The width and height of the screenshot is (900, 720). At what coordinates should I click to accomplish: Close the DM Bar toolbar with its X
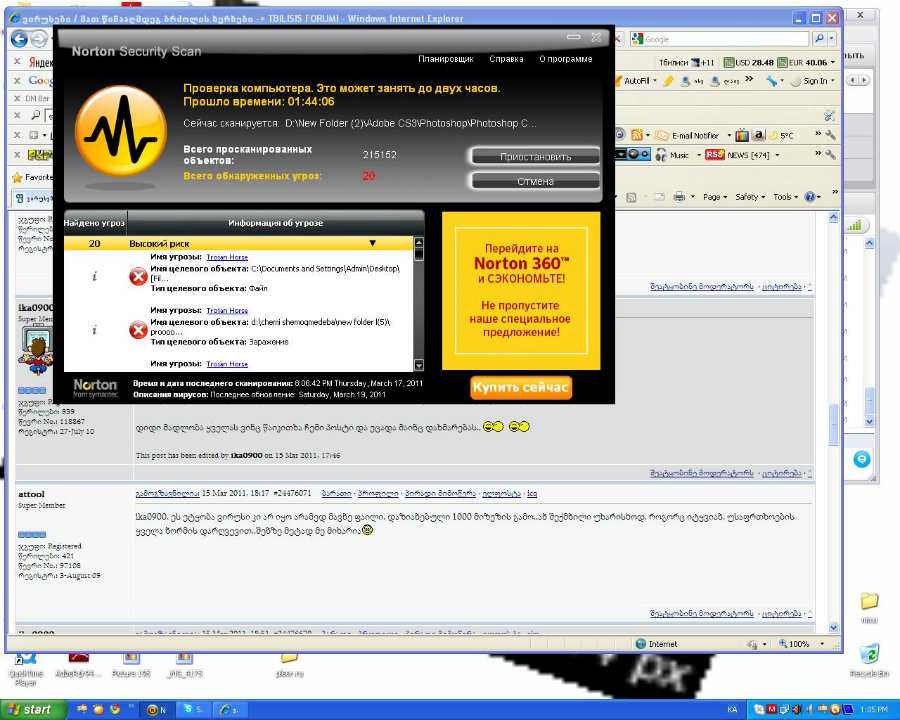(17, 98)
